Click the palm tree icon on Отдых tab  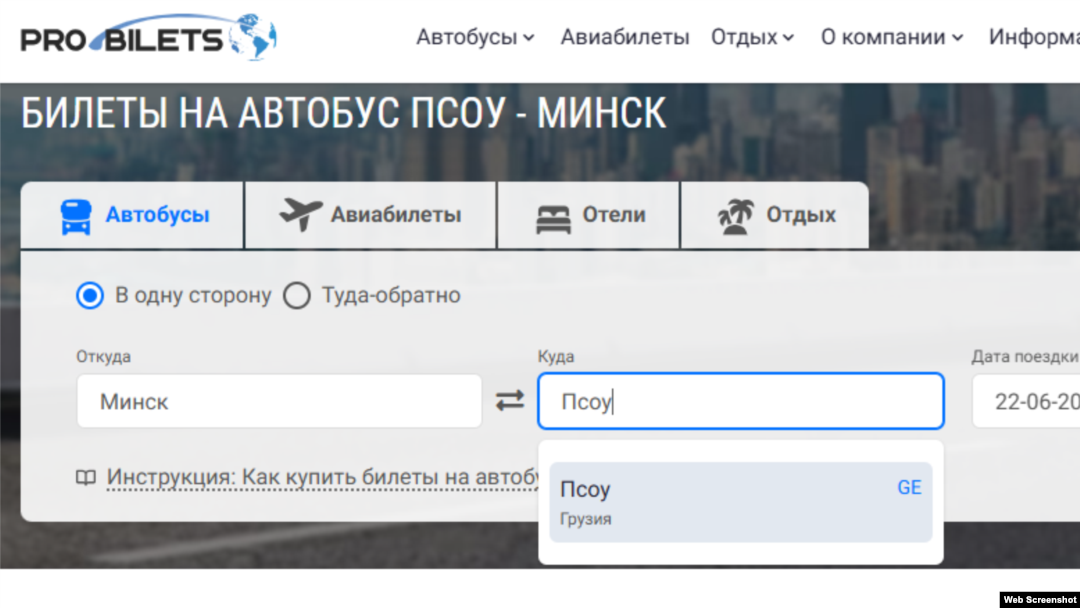tap(736, 217)
